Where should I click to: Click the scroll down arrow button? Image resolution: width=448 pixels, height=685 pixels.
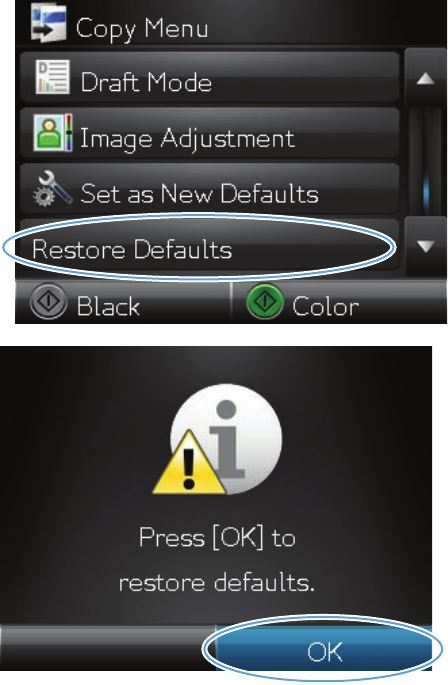click(x=425, y=246)
